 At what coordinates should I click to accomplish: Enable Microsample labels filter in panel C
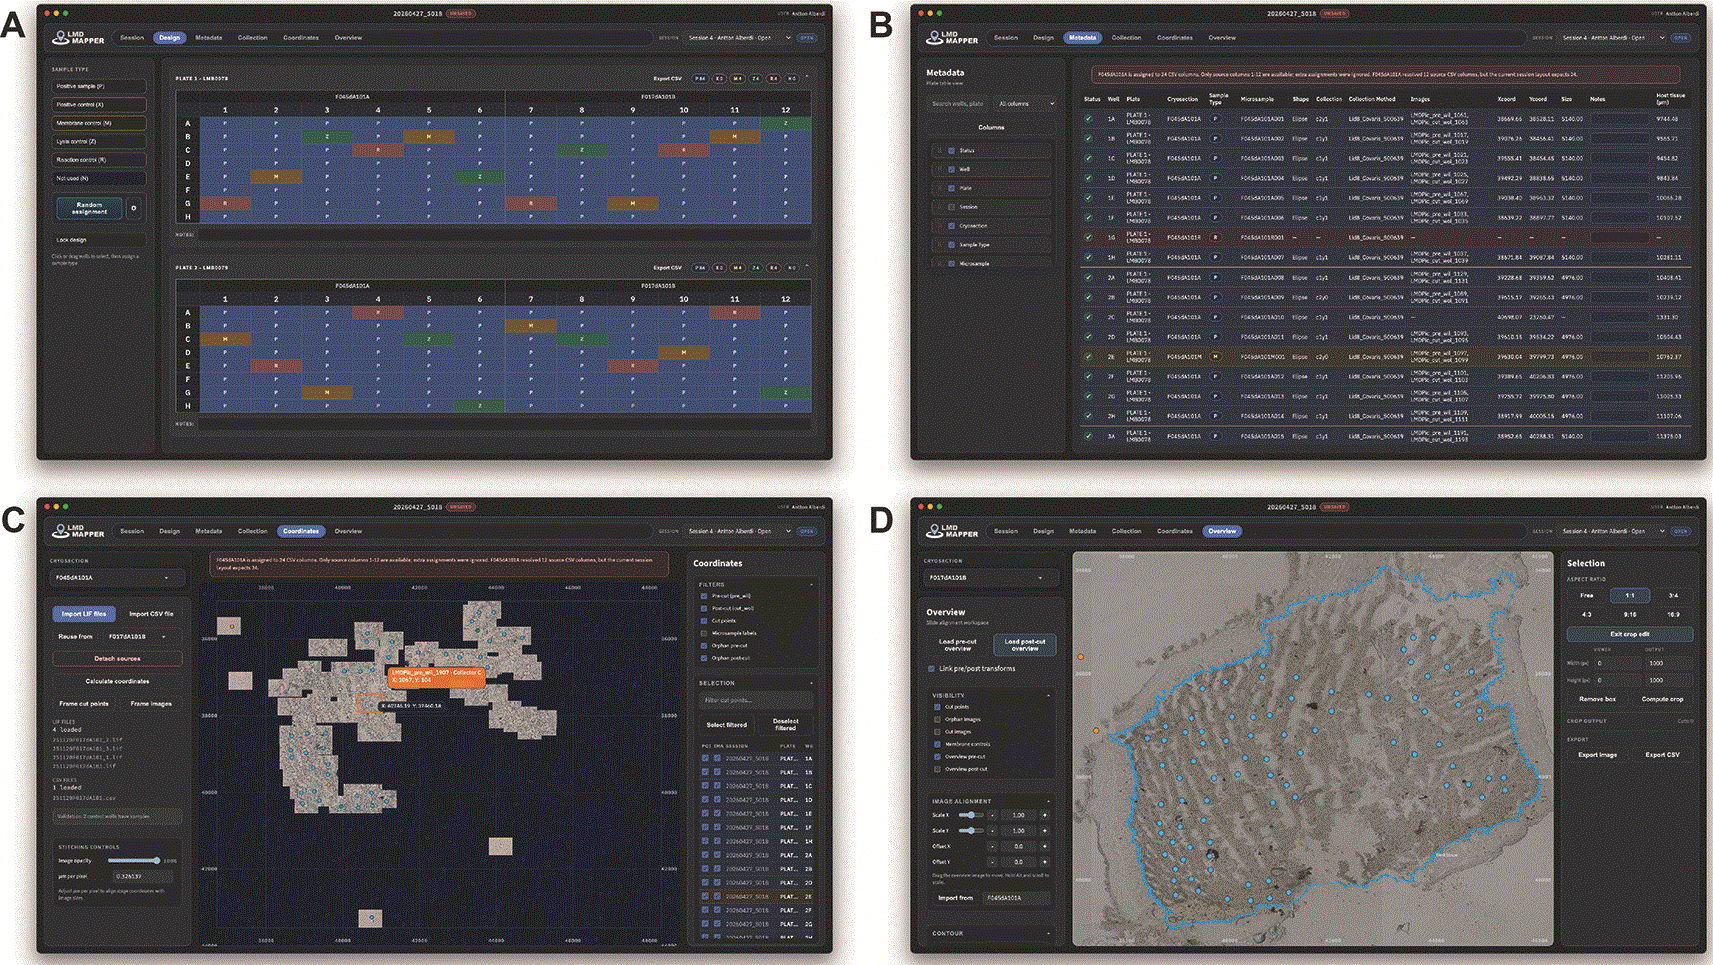coord(705,633)
